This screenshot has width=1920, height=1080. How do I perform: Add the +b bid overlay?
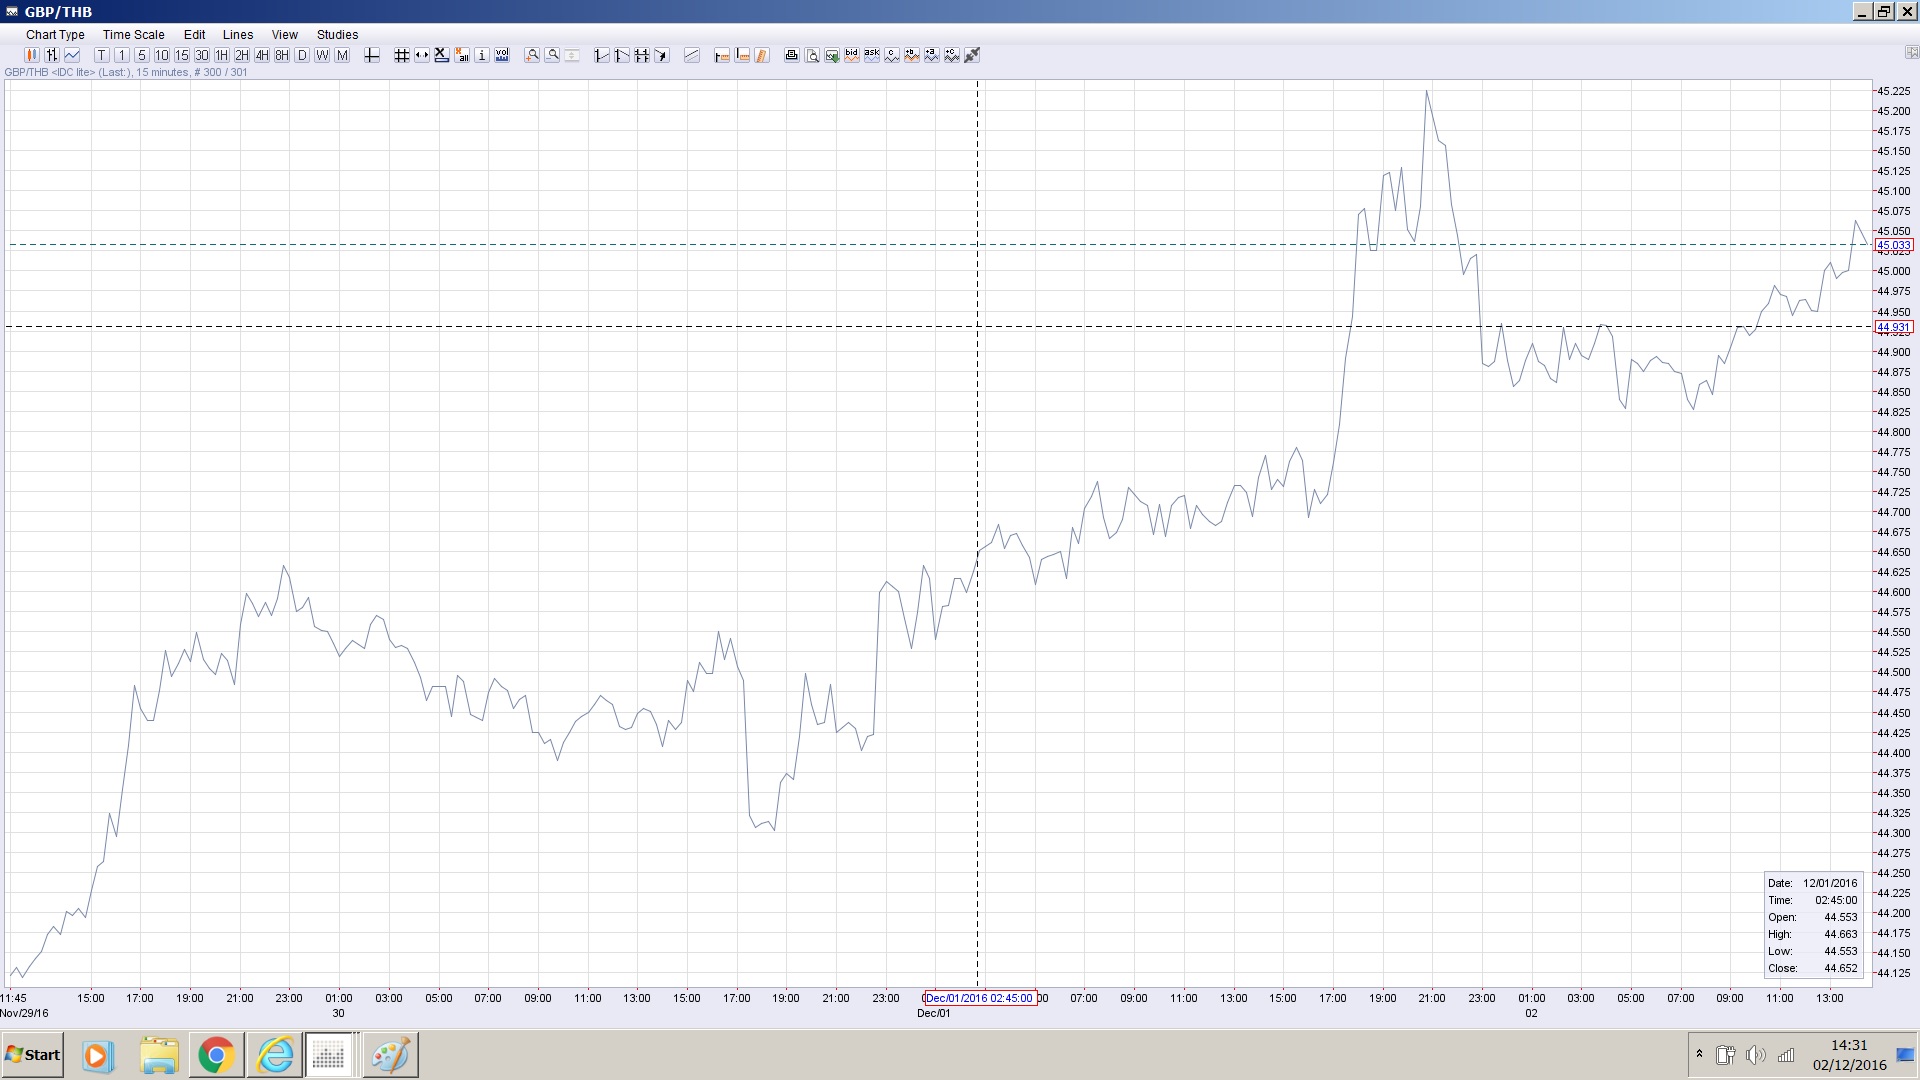coord(912,55)
